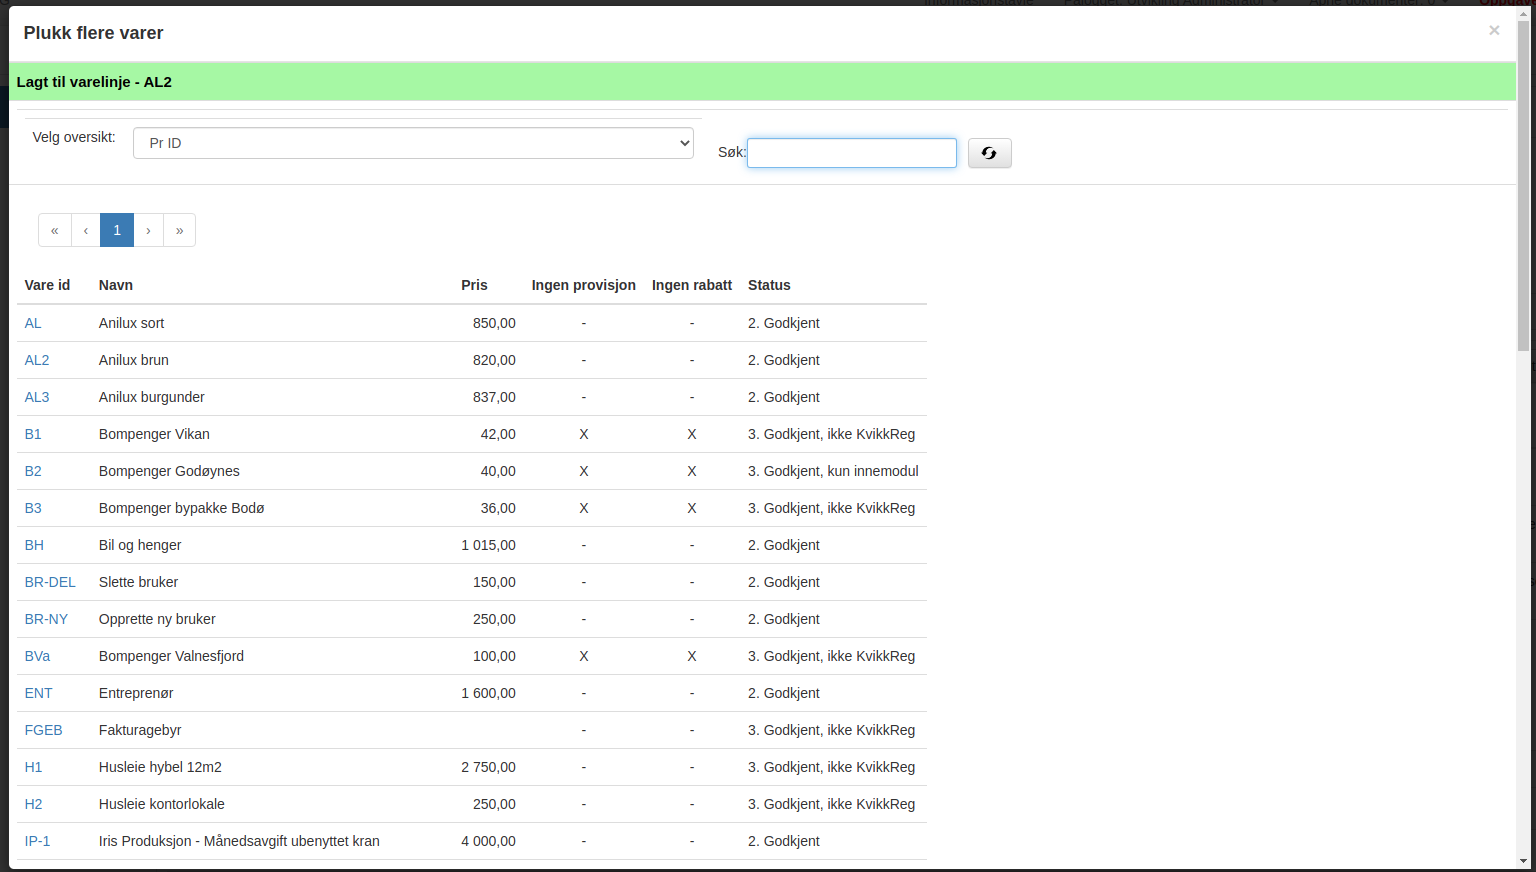Viewport: 1536px width, 872px height.
Task: Select ENT Entreprenør product link
Action: click(x=38, y=693)
